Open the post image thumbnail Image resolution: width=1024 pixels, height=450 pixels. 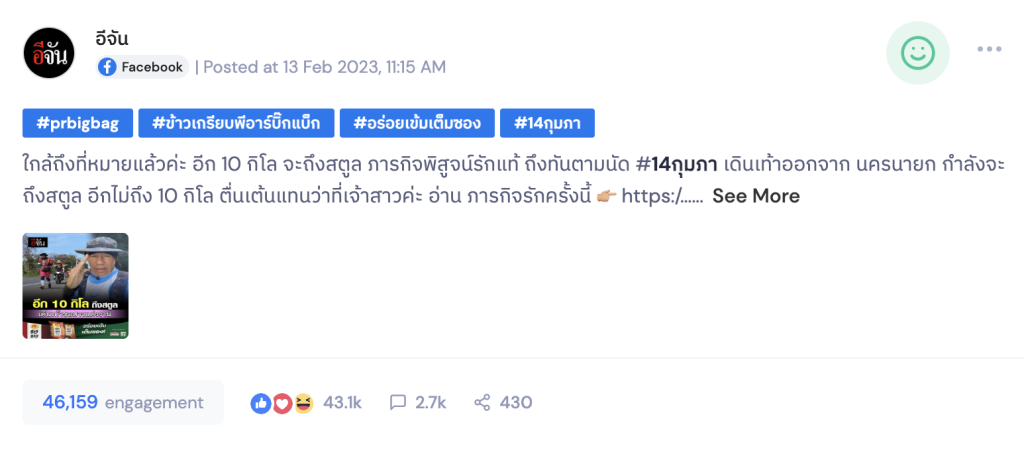click(76, 286)
